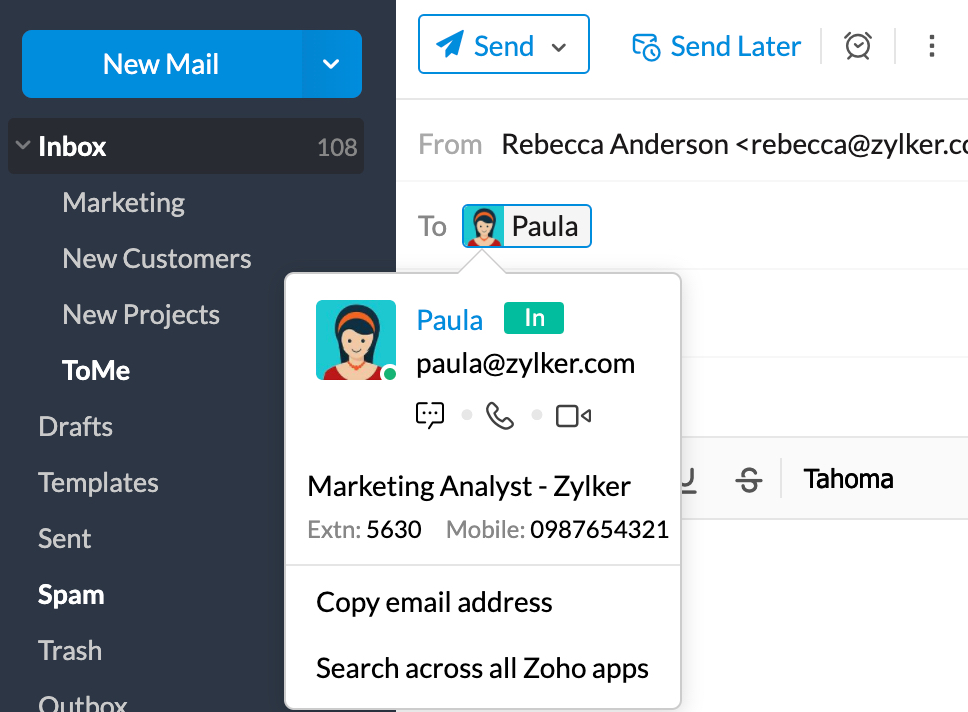Open Paula's profile name link
Viewport: 968px width, 712px height.
click(450, 320)
